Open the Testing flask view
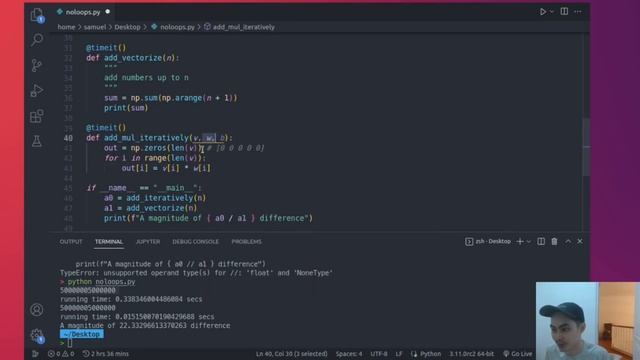The width and height of the screenshot is (640, 360). tap(37, 141)
